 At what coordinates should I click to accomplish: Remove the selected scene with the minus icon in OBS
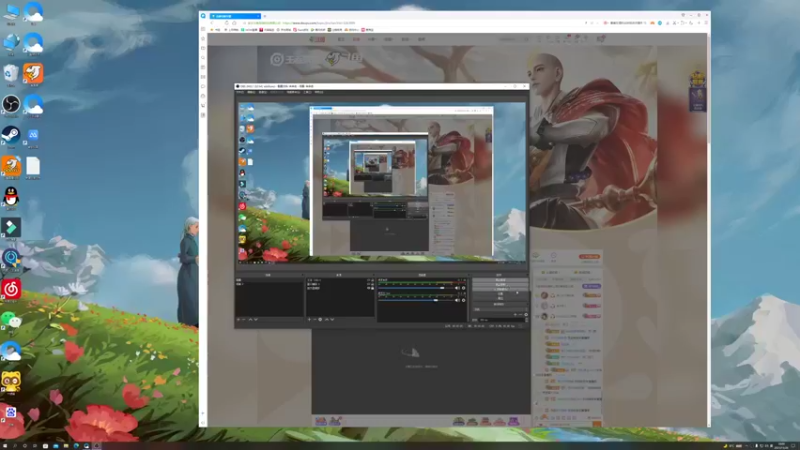tap(243, 319)
